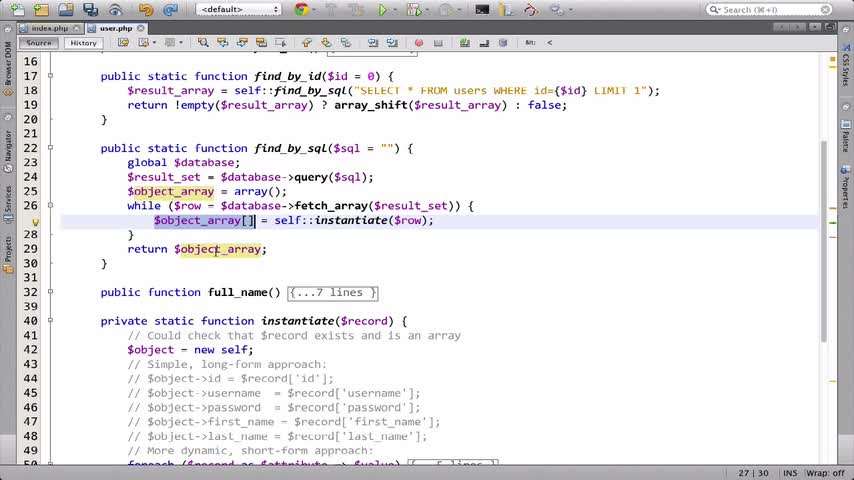Toggle highlight search in editor toolbar
Viewport: 854px width, 480px height.
click(261, 42)
